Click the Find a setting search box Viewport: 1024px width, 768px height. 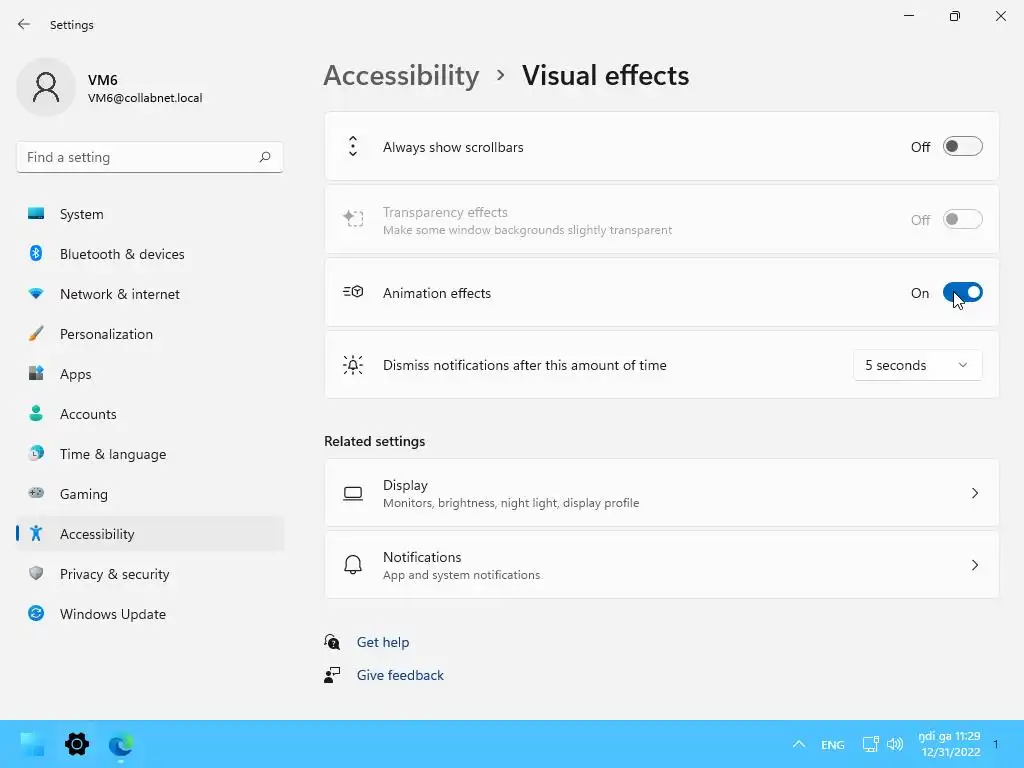[138, 157]
